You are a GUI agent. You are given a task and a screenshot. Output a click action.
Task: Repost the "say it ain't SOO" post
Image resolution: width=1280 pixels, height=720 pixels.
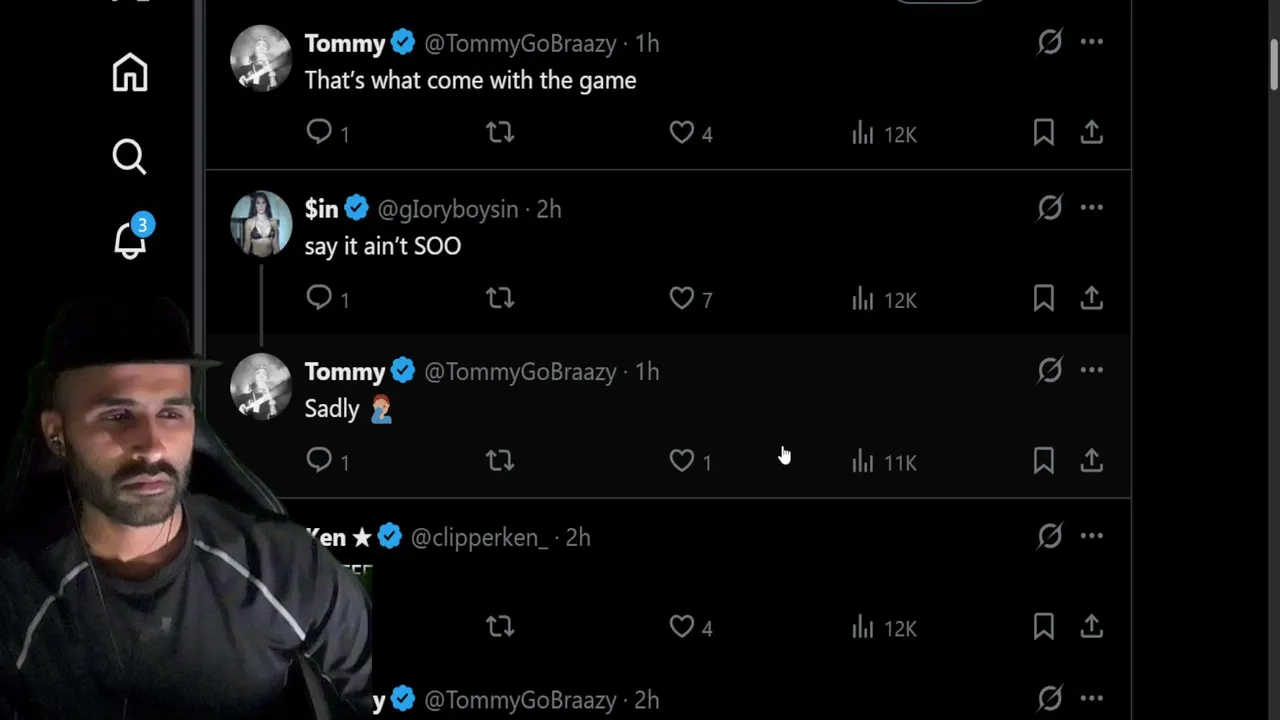(x=500, y=298)
